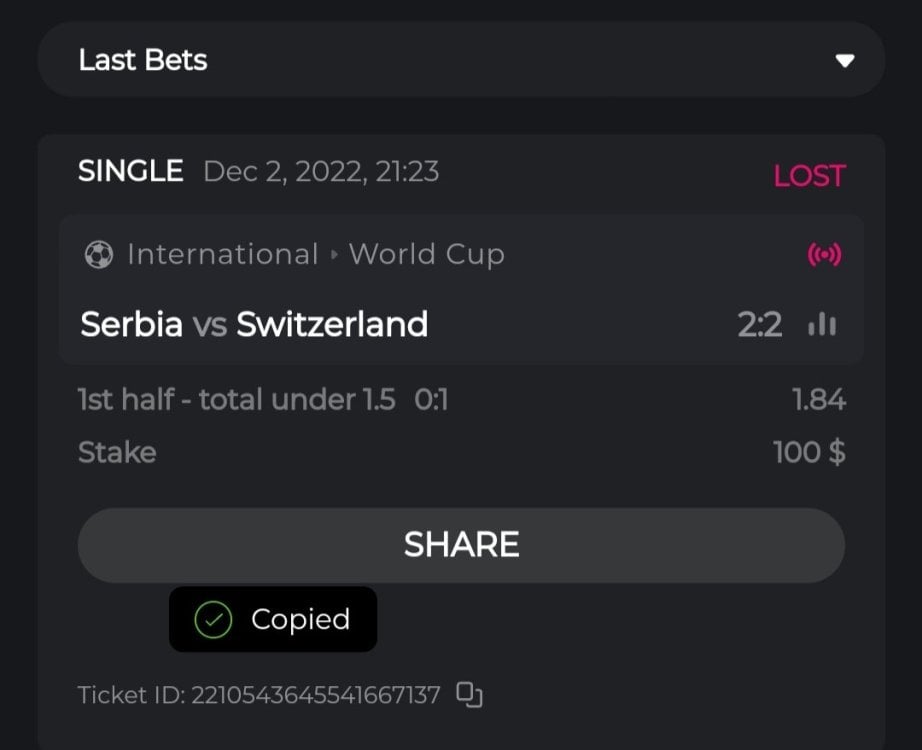Click the 100 $ stake amount

809,453
